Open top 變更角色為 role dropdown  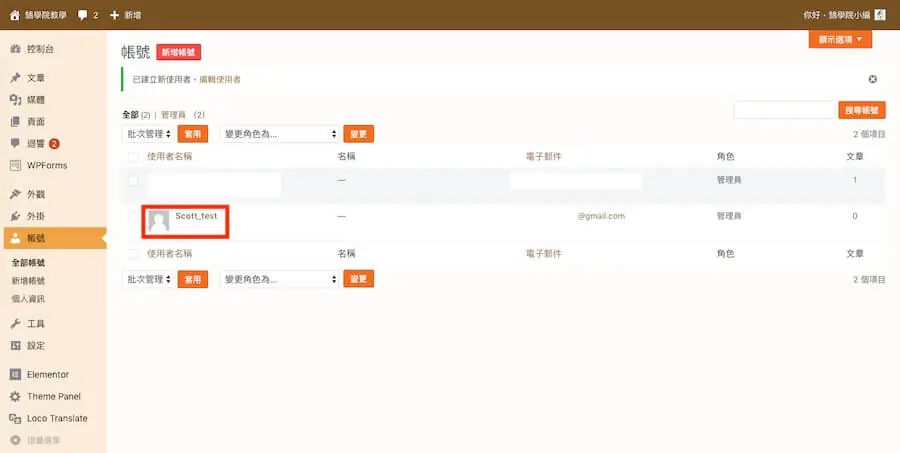point(280,134)
